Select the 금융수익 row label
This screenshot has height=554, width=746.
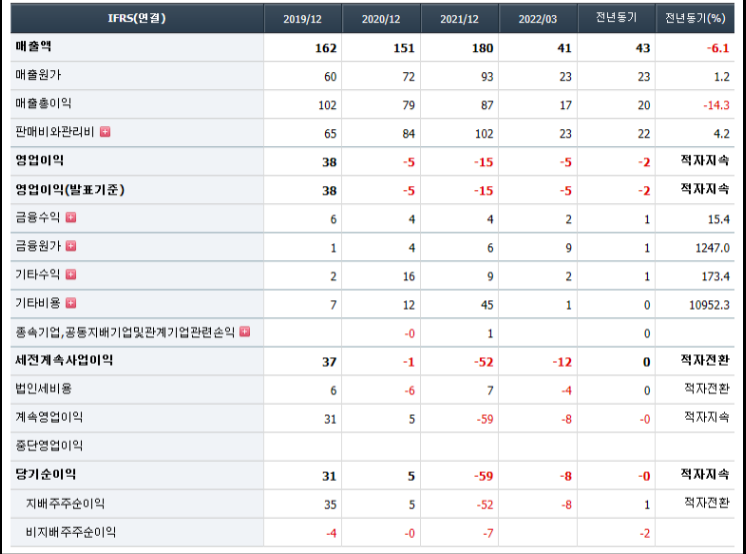click(38, 218)
